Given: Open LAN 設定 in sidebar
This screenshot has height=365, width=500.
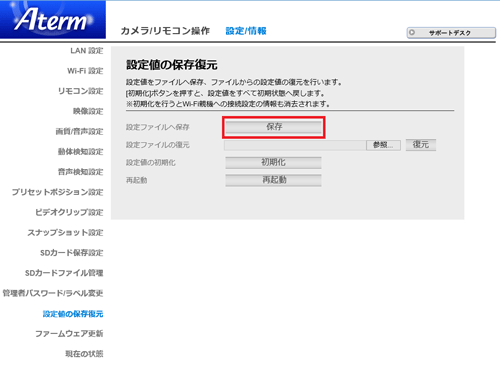Looking at the screenshot, I should click(x=87, y=51).
